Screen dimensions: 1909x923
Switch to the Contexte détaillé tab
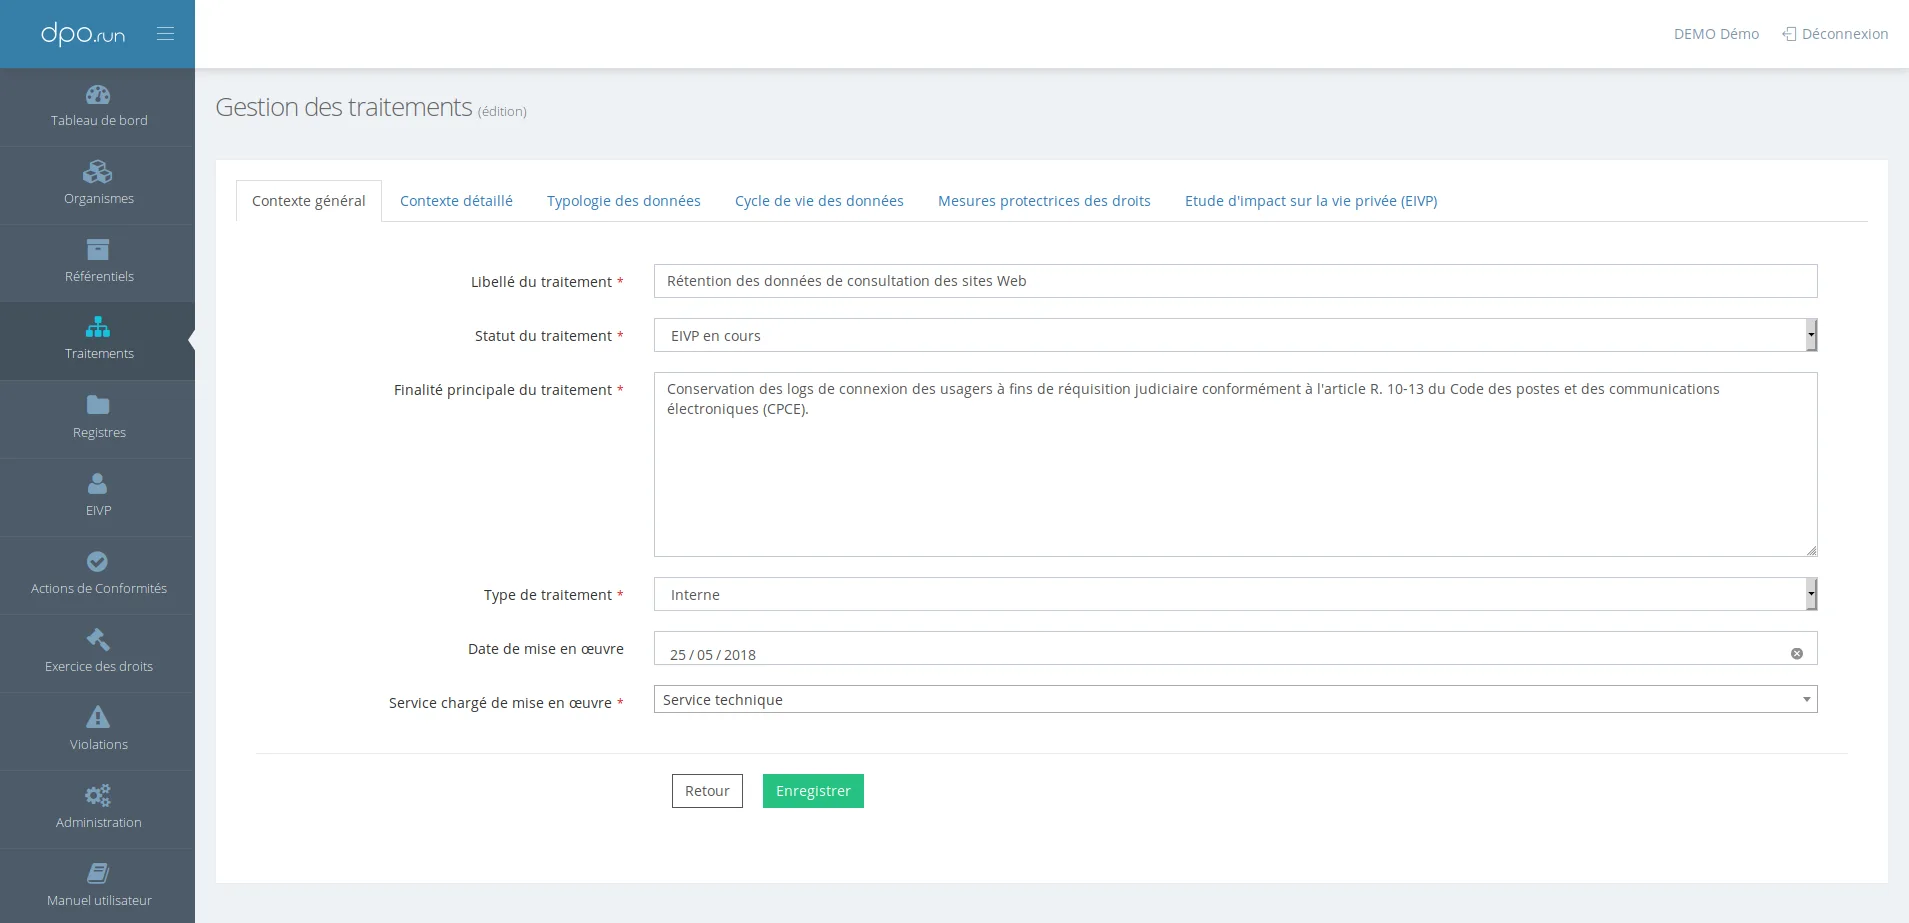point(456,201)
